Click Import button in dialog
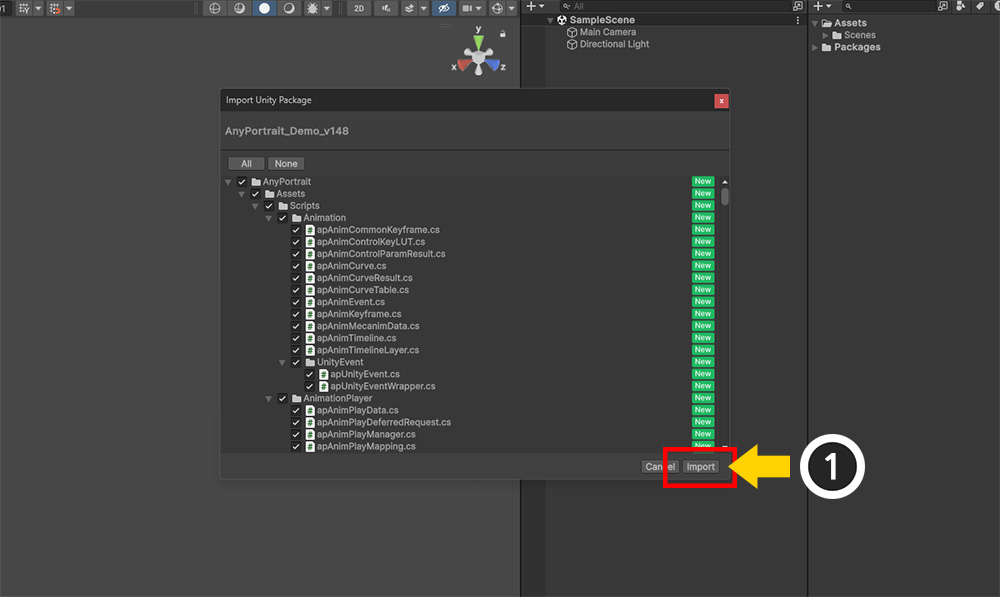Image resolution: width=1000 pixels, height=597 pixels. click(x=700, y=467)
